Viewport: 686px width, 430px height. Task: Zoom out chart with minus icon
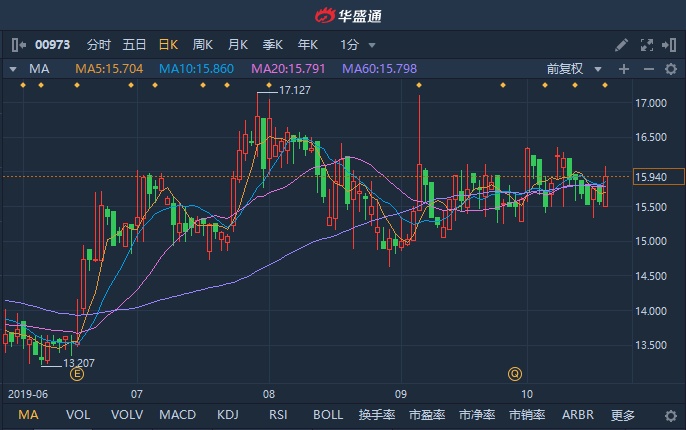(647, 69)
